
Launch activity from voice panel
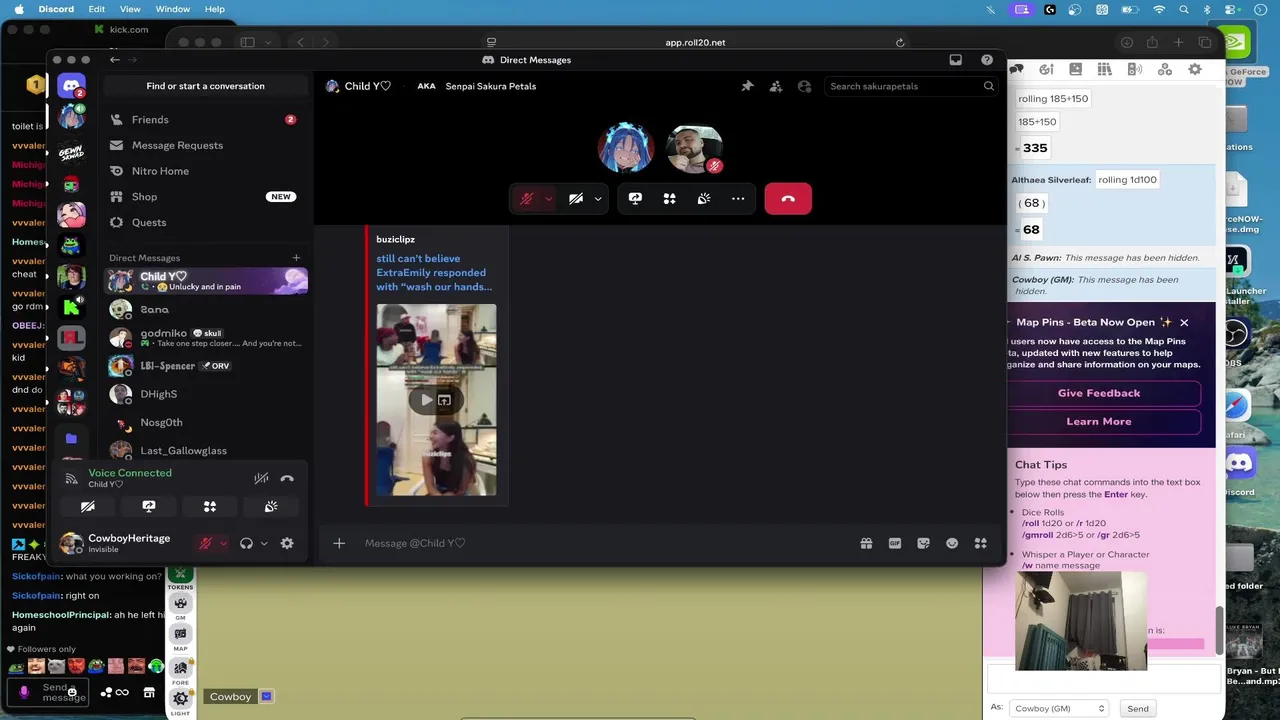pyautogui.click(x=210, y=507)
